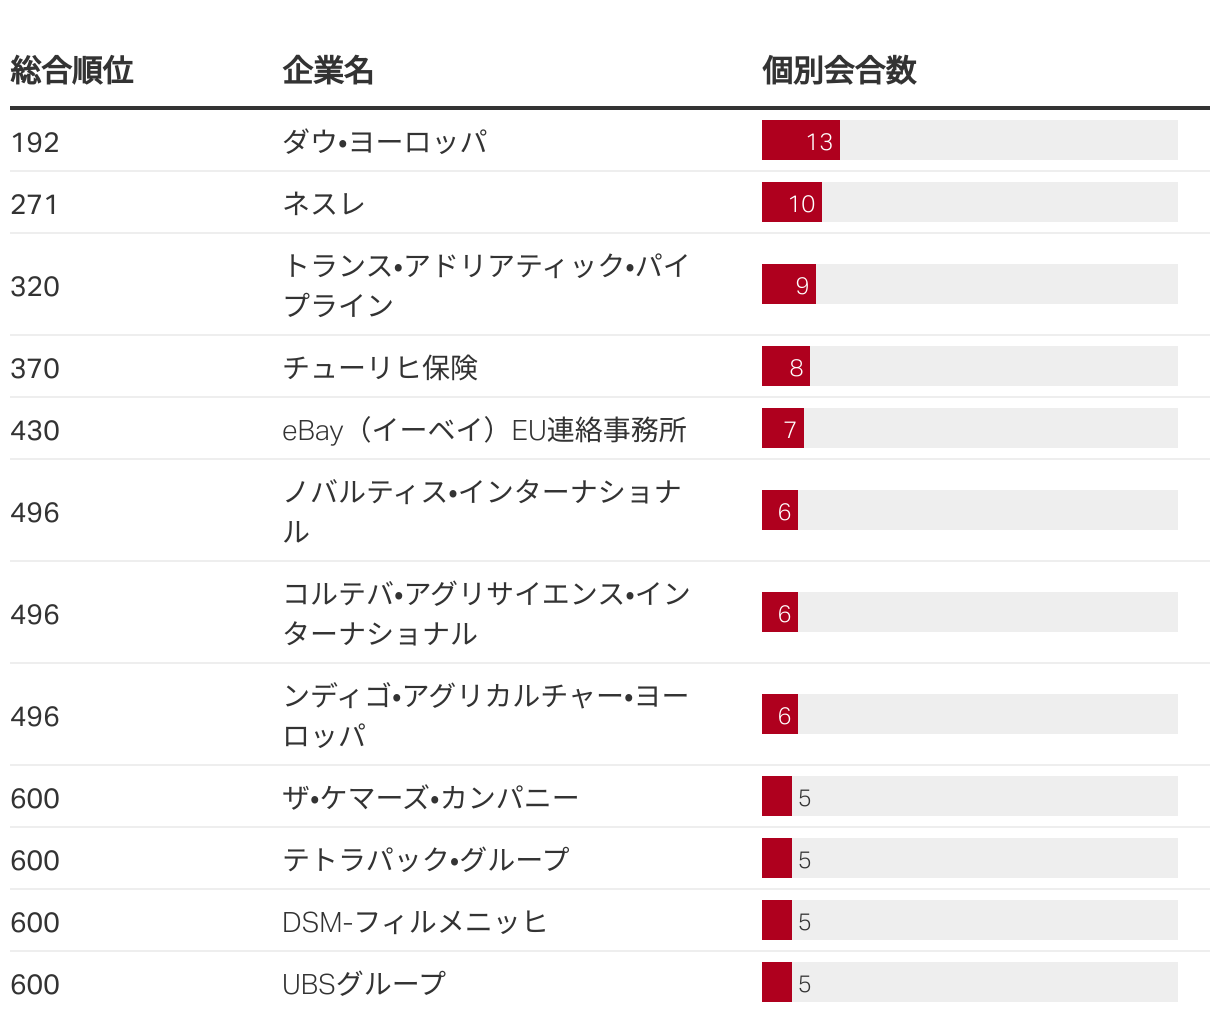Click the 企業名 column header
Screen dimensions: 1220x1022
328,71
